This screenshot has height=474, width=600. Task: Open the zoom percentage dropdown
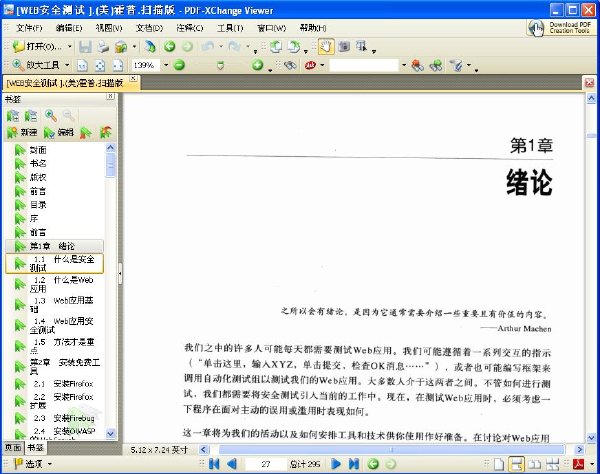(x=166, y=65)
